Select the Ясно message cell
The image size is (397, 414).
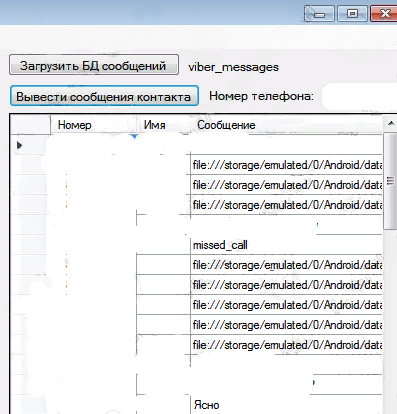pos(286,405)
